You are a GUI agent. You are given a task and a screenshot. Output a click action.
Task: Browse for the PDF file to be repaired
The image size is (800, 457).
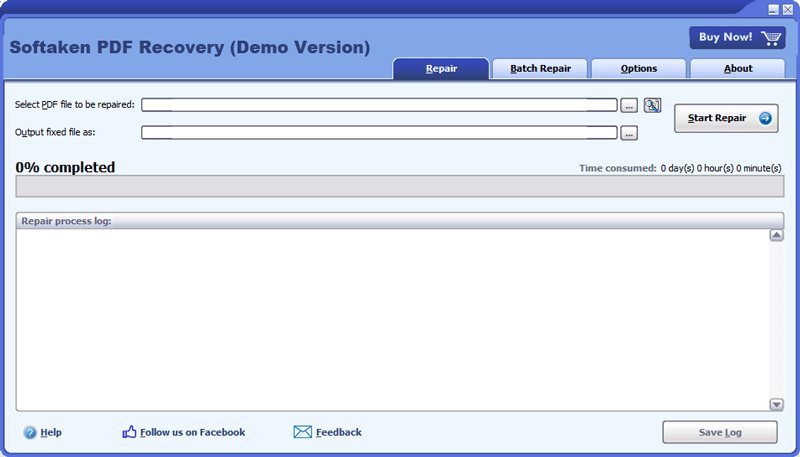point(629,106)
